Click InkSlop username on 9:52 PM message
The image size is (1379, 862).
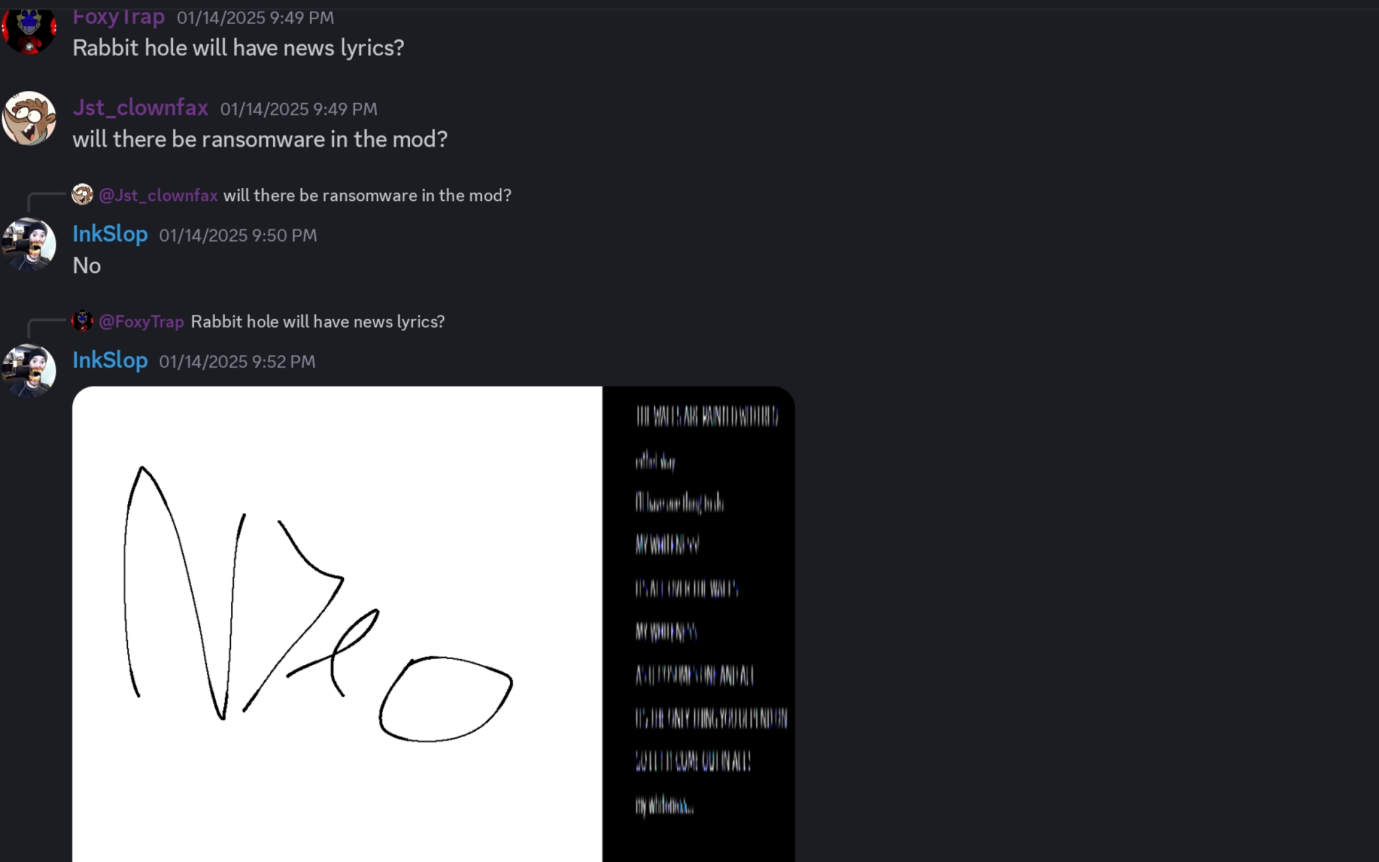(110, 360)
